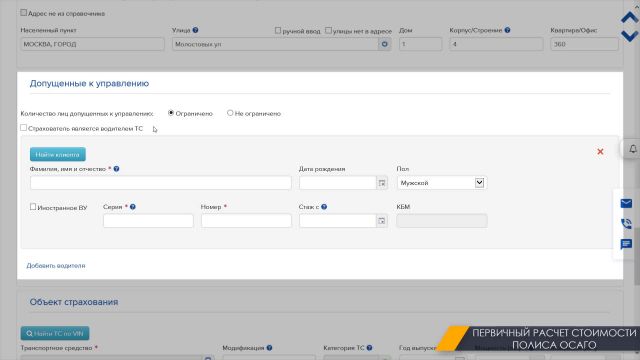Click help icon next to Фамилия, имя и отчество
This screenshot has width=640, height=360.
116,169
